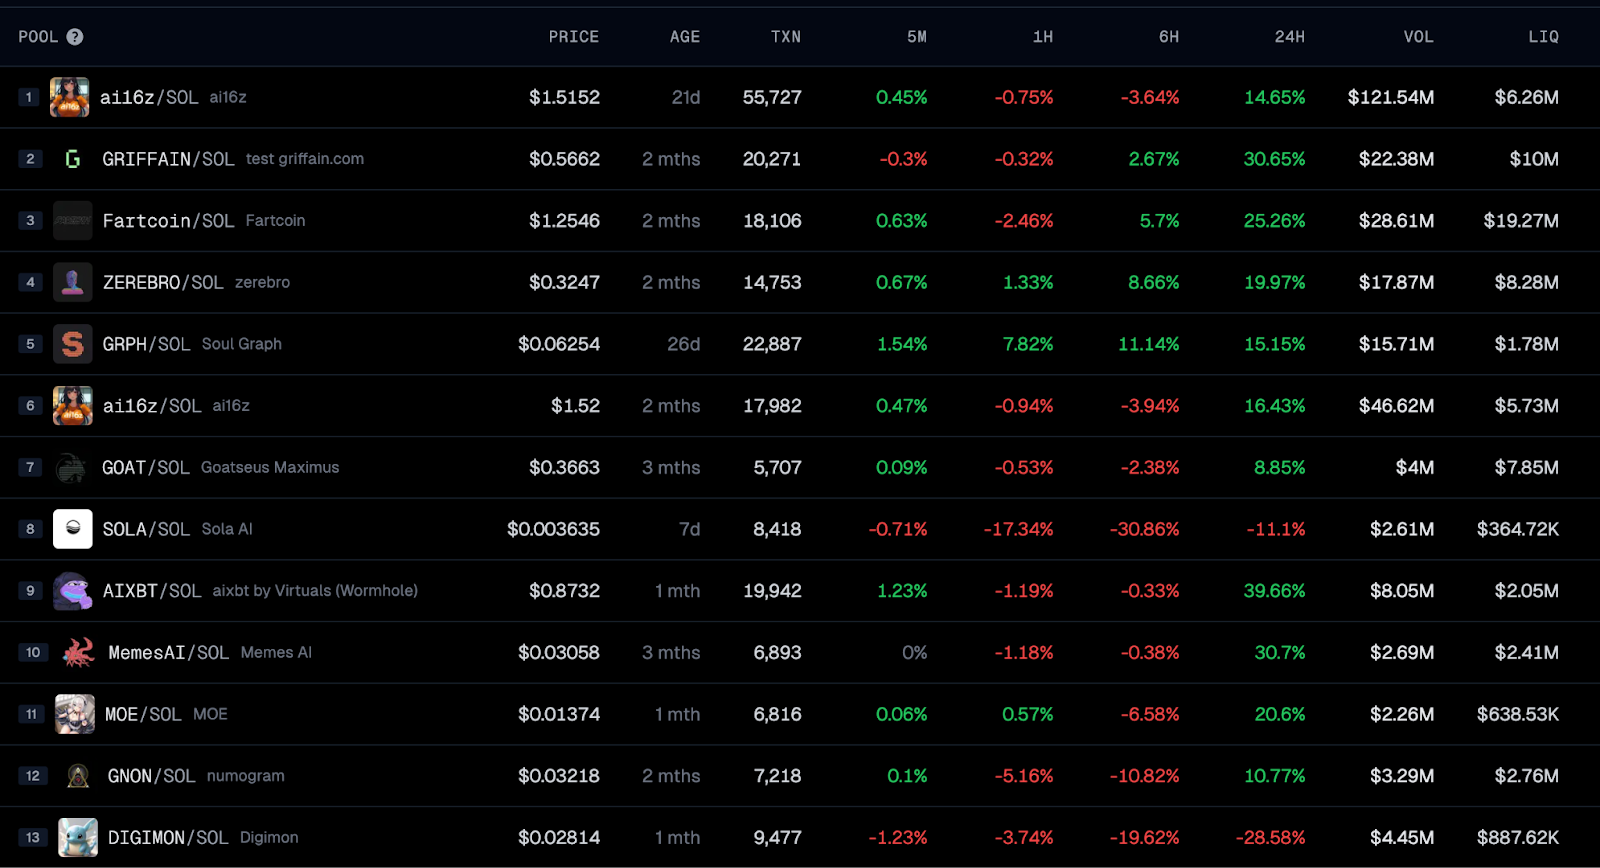This screenshot has height=868, width=1600.
Task: Click 'aixbt by Virtuals (Wormhole)' label
Action: pyautogui.click(x=315, y=591)
